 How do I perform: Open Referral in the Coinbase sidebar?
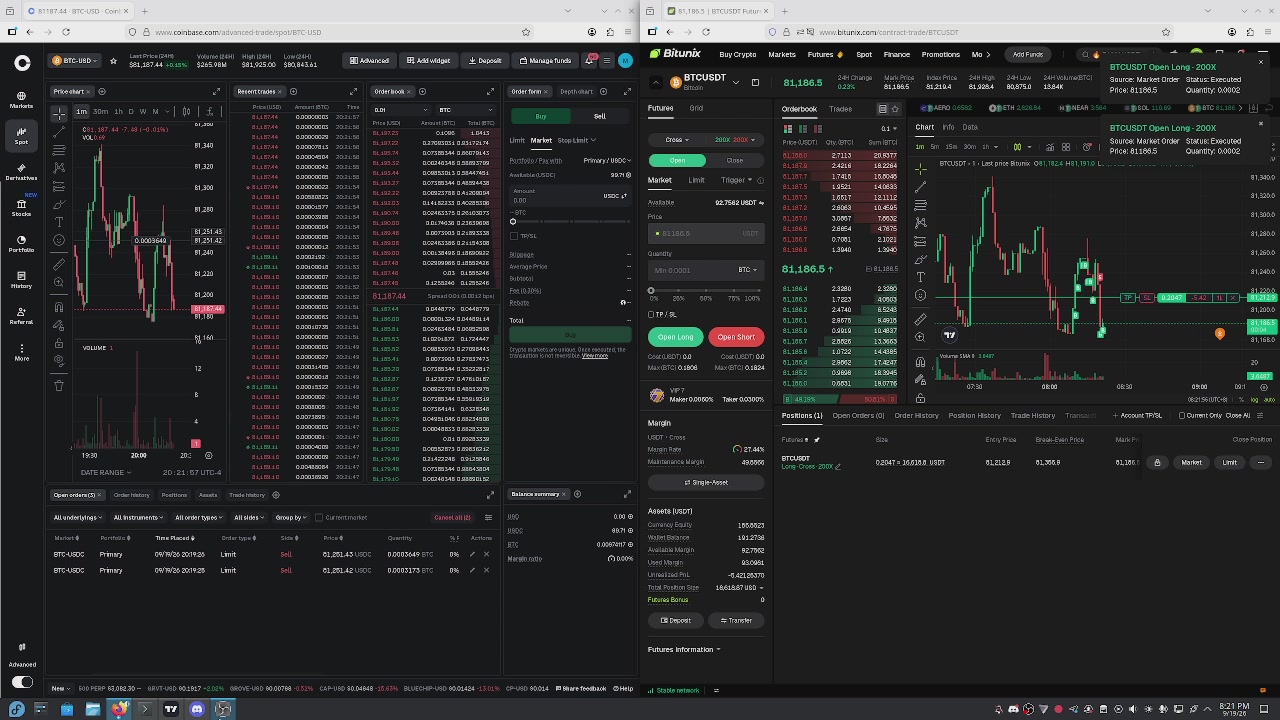[21, 315]
